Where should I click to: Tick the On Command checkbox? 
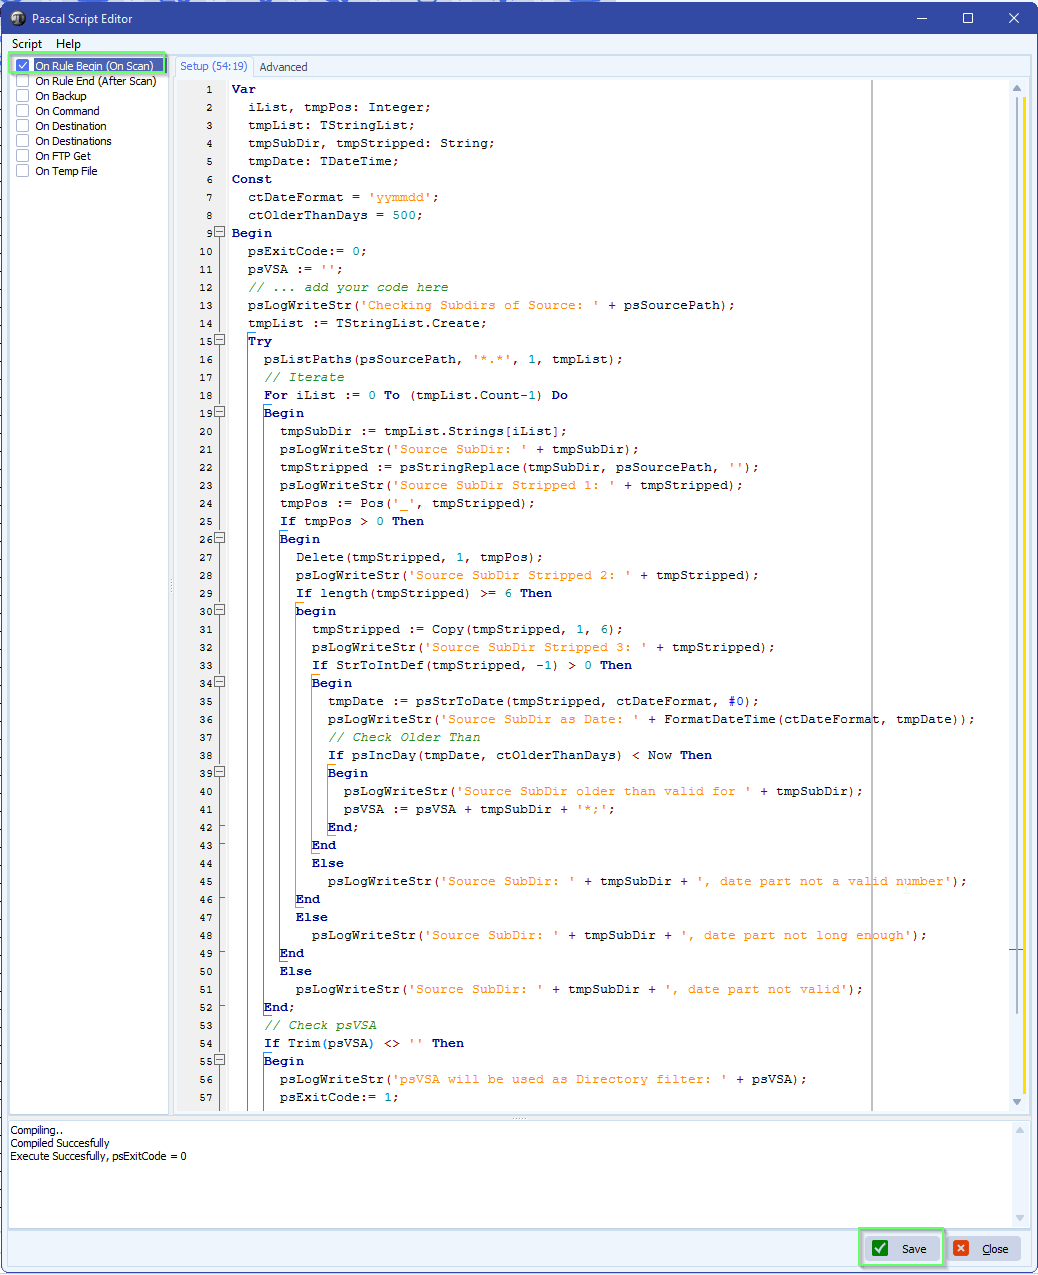pyautogui.click(x=22, y=111)
